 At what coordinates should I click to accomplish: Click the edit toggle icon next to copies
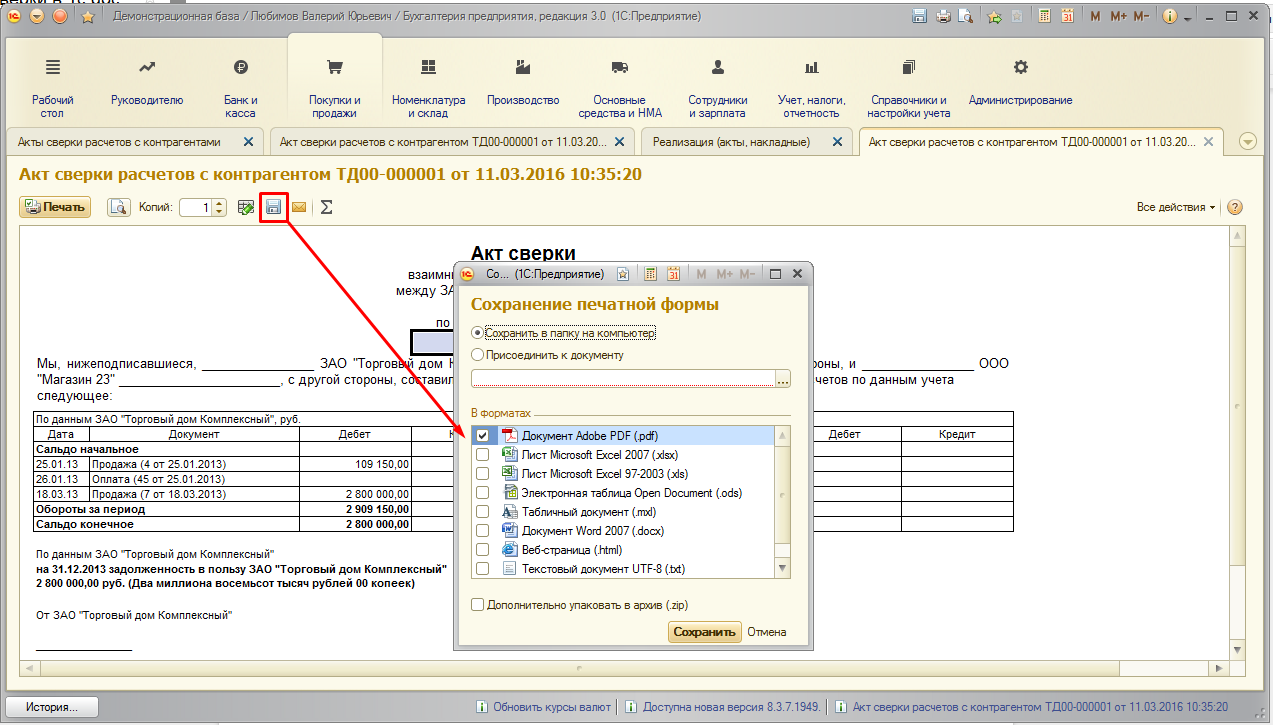pyautogui.click(x=246, y=207)
